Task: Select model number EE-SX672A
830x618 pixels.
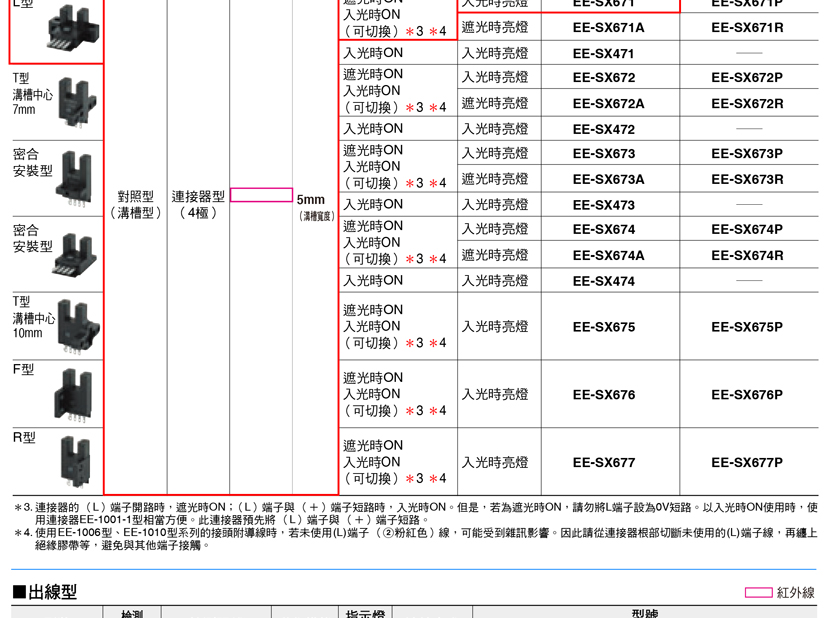Action: (608, 104)
